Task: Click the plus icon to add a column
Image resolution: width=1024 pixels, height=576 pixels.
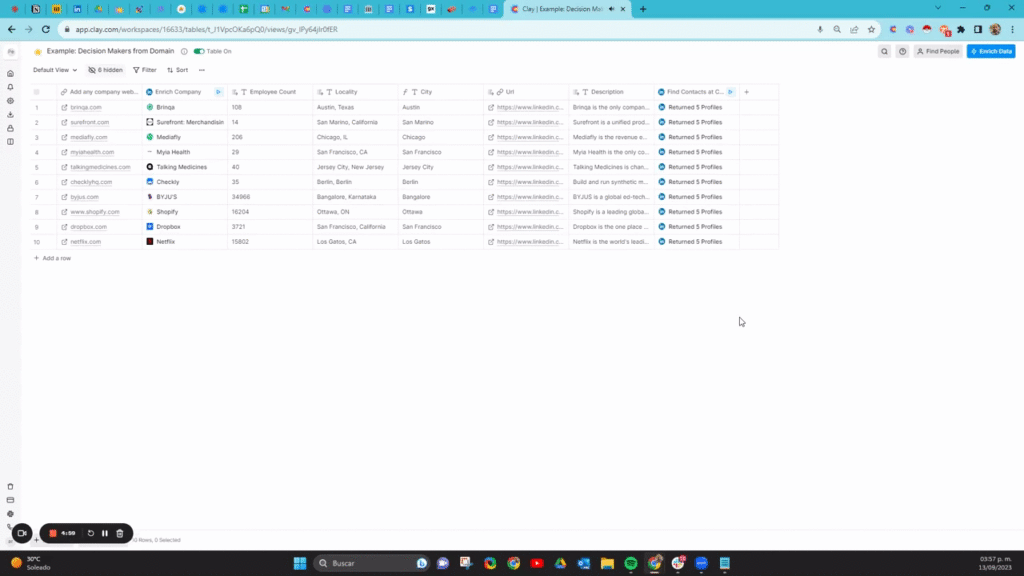Action: pyautogui.click(x=746, y=92)
